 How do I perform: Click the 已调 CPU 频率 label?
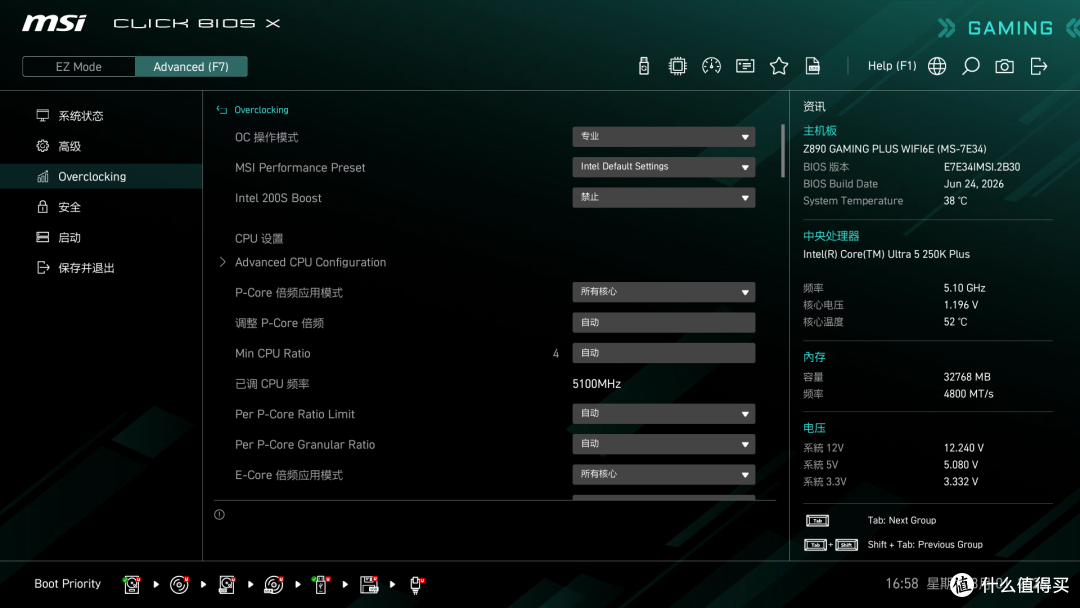[272, 384]
